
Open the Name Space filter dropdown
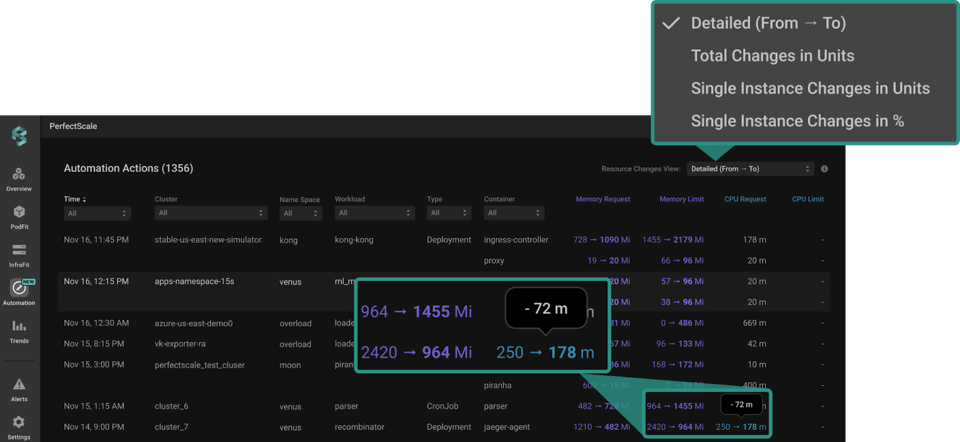(301, 213)
